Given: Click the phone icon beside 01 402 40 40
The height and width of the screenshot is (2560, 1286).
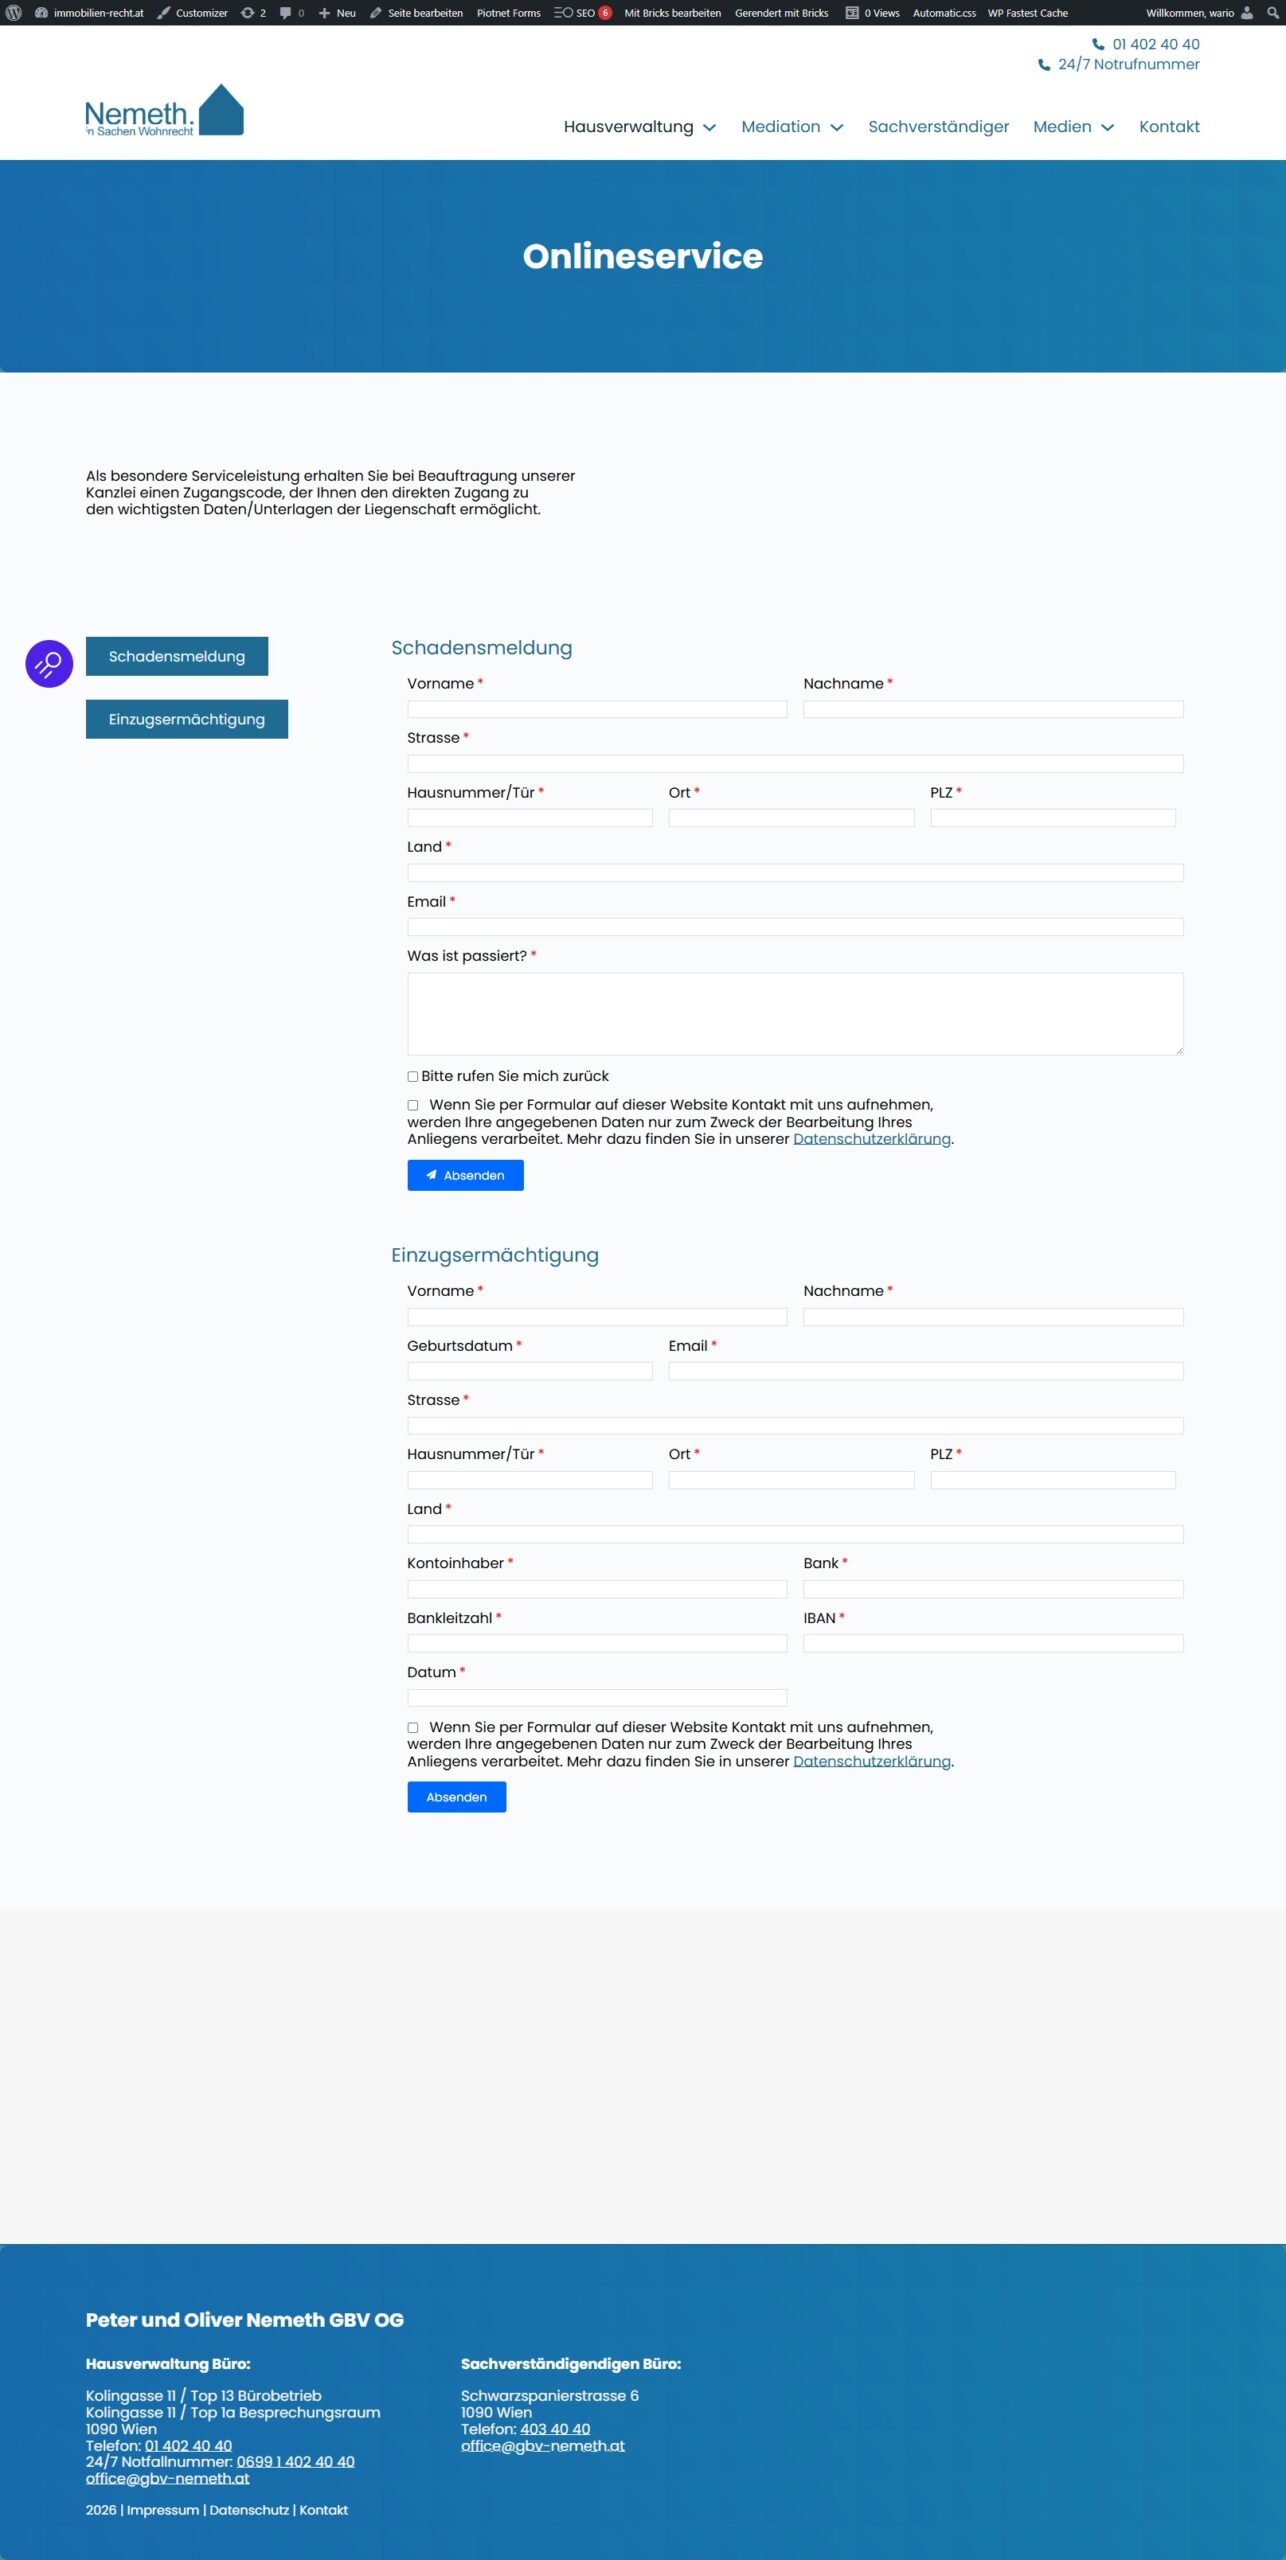Looking at the screenshot, I should pyautogui.click(x=1098, y=45).
